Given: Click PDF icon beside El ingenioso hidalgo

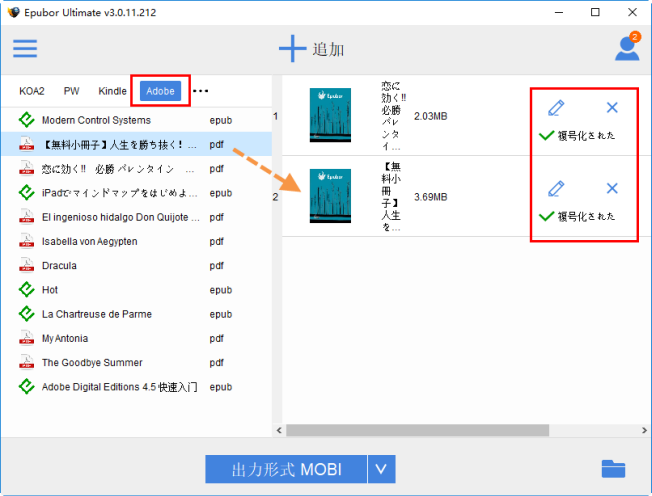Looking at the screenshot, I should point(27,217).
